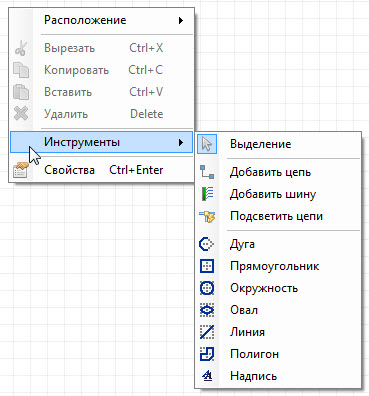Select the Прямоугольник rectangle tool icon
The image size is (369, 396).
click(207, 266)
